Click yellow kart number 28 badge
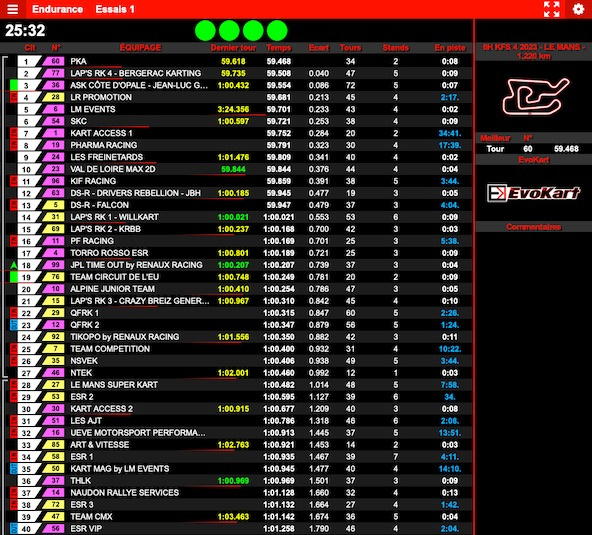Screen dimensions: 592x535 coord(54,97)
